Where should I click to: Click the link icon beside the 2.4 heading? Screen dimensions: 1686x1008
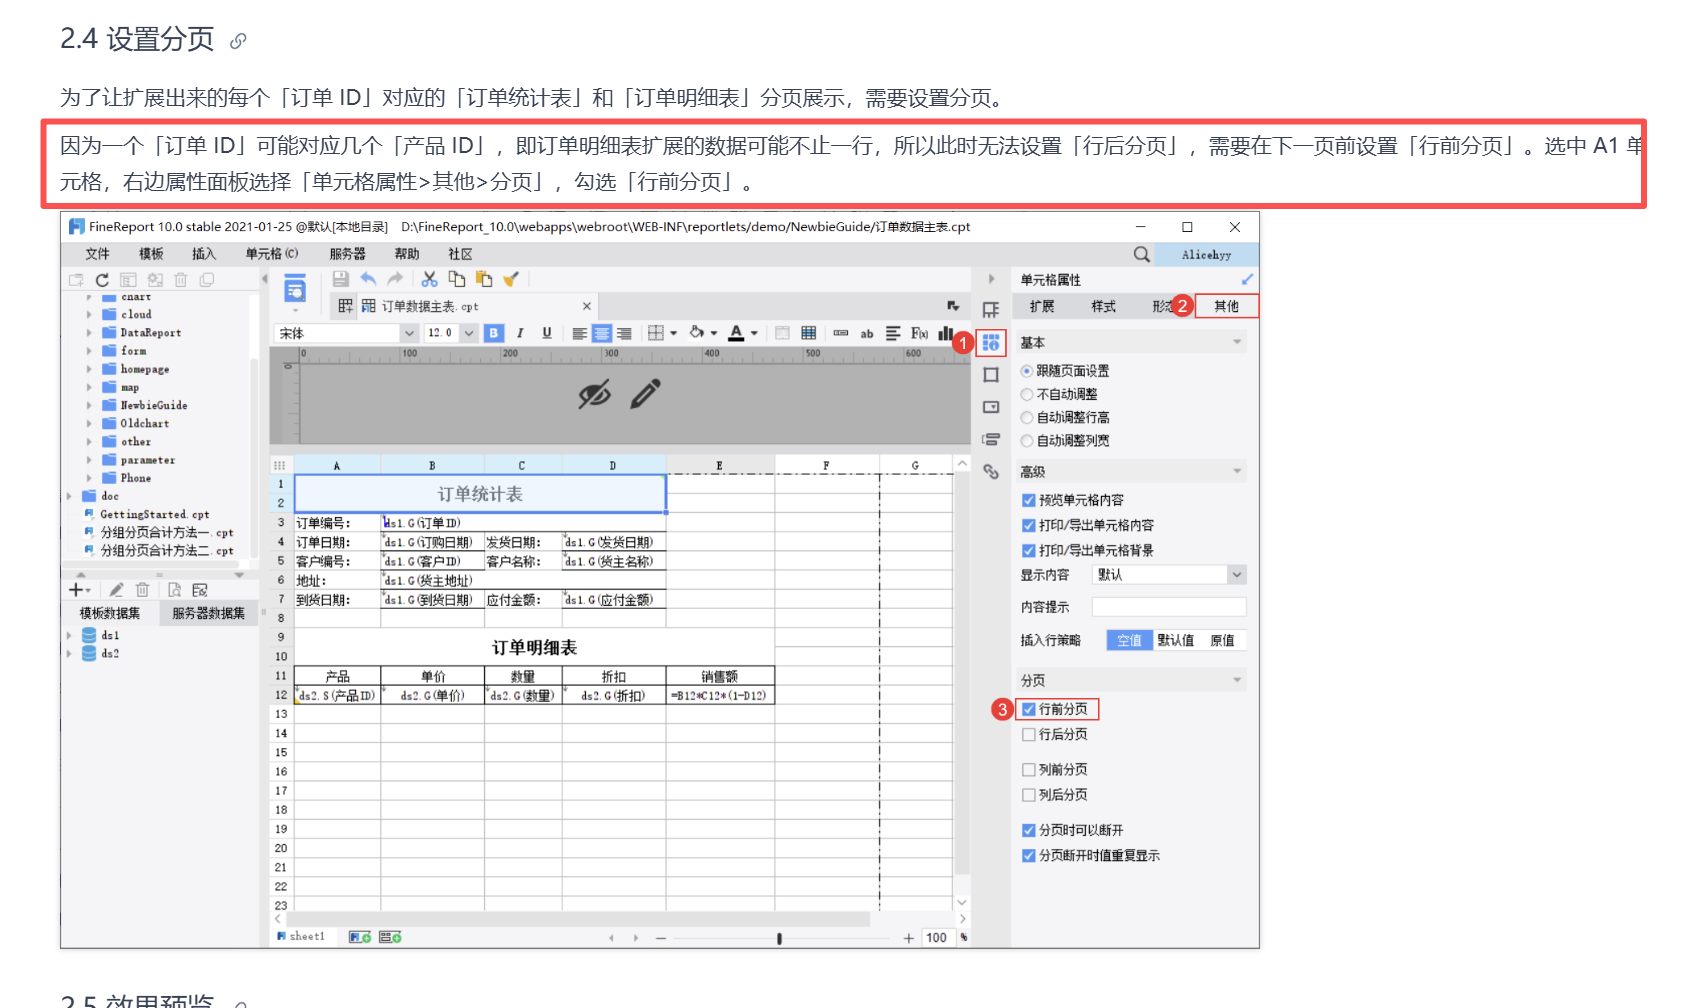[238, 41]
